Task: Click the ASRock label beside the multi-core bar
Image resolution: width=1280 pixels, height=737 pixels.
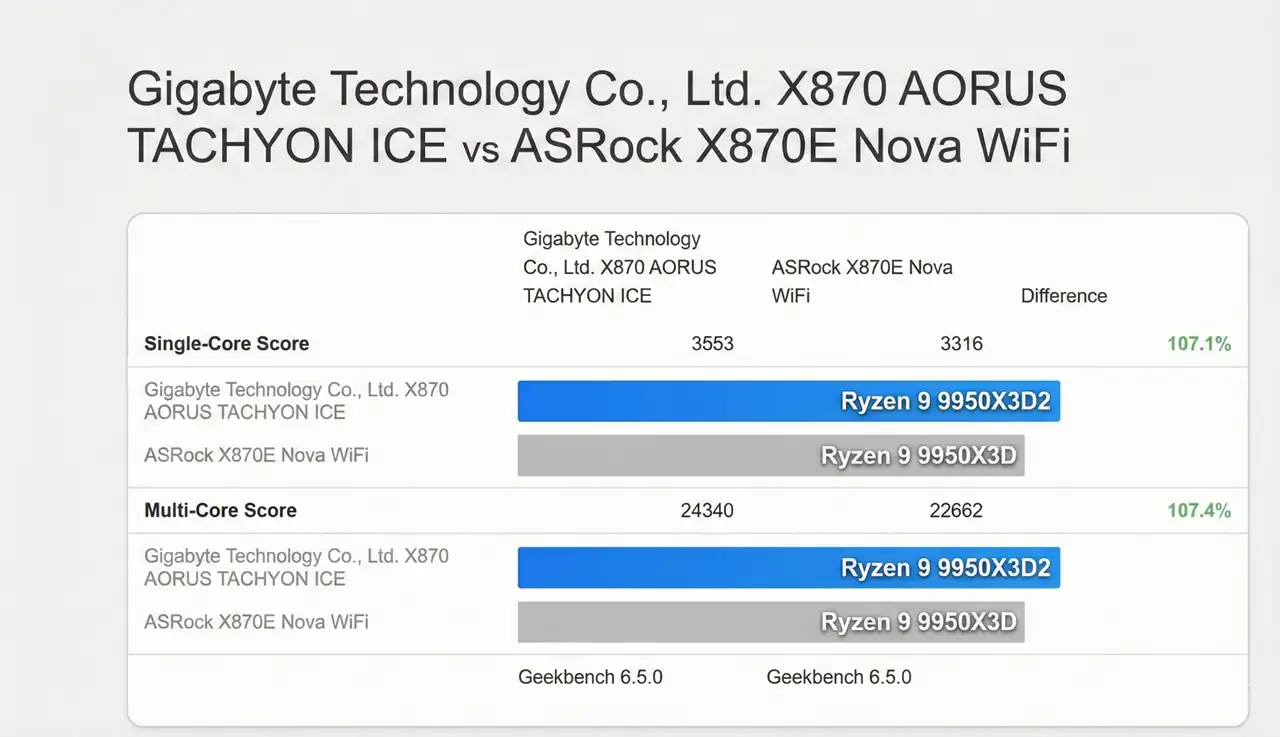Action: [256, 622]
